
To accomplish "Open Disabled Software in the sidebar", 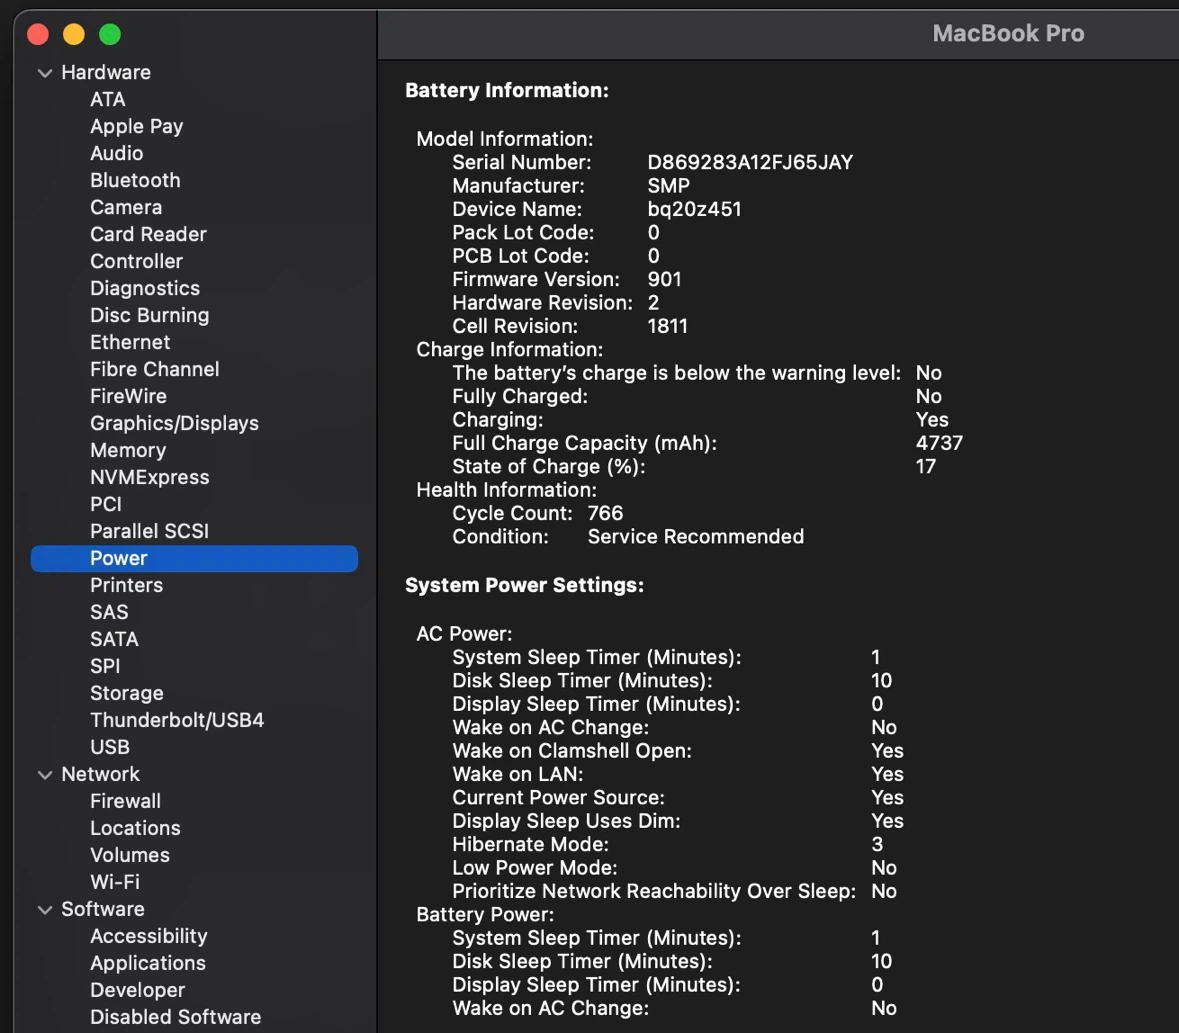I will pyautogui.click(x=176, y=1017).
